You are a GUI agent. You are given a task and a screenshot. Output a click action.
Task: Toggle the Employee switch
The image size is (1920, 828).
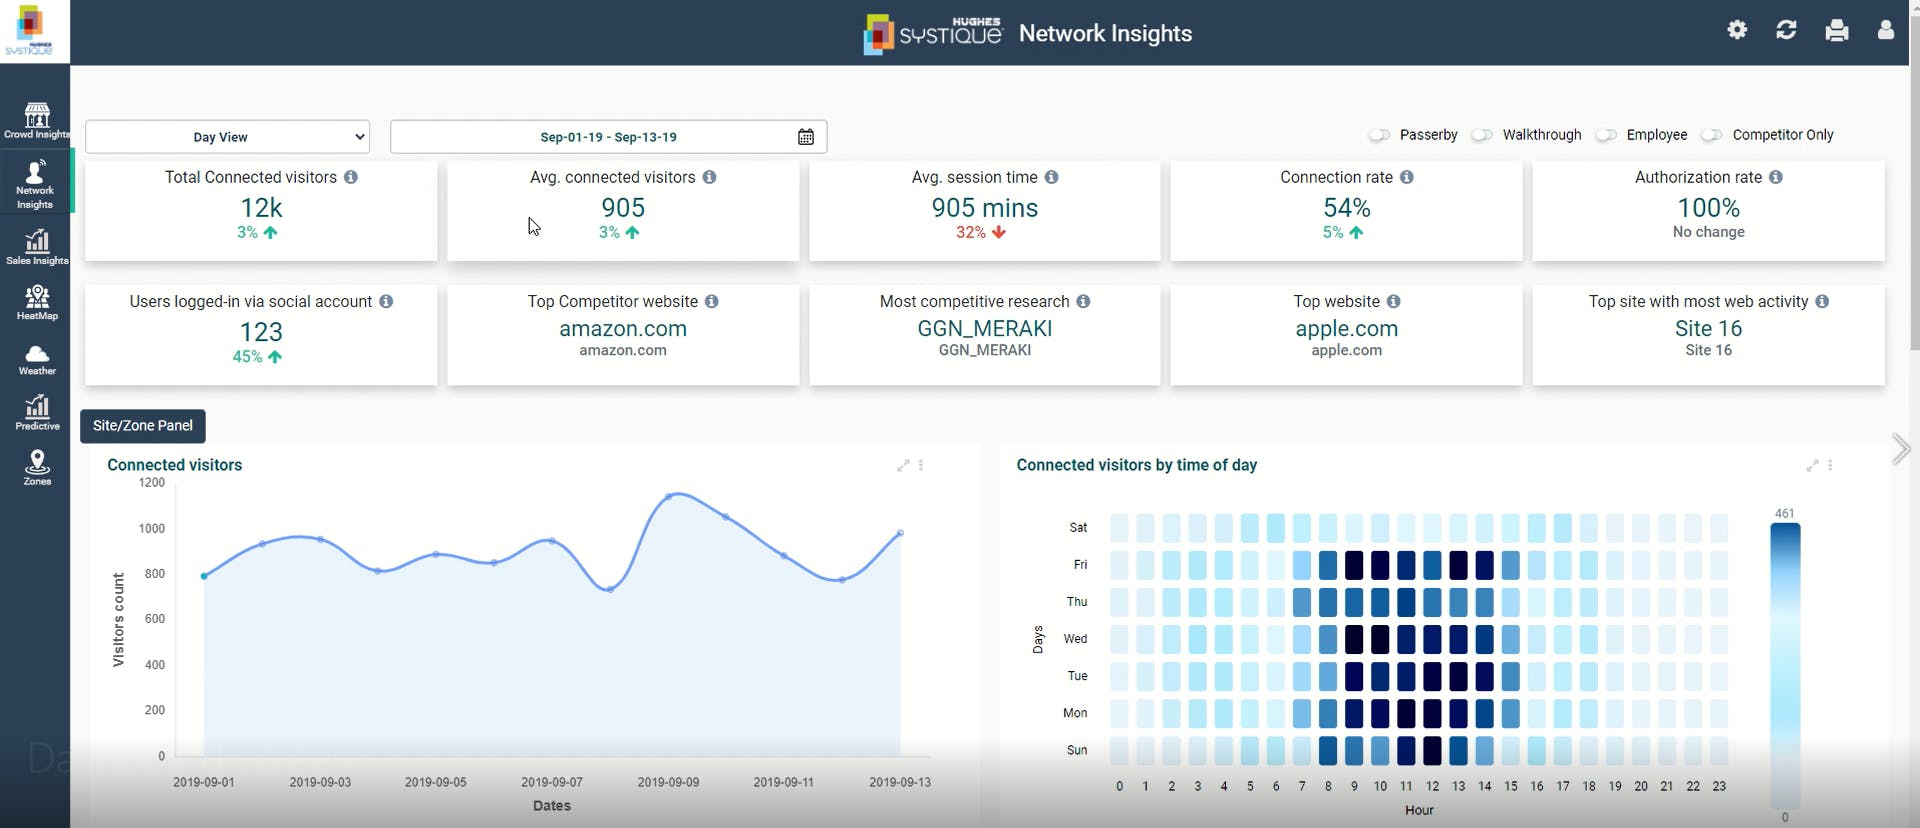pyautogui.click(x=1607, y=135)
